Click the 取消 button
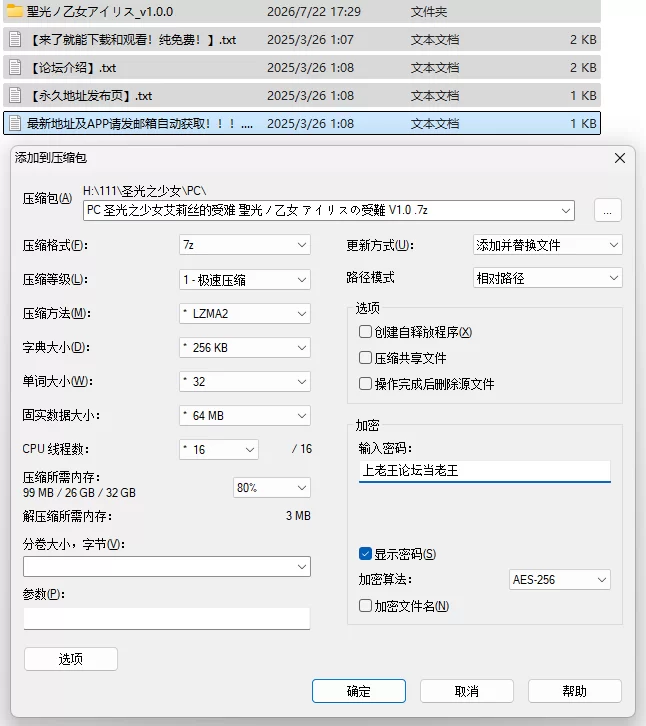Screen dimensions: 646x726 coord(467,691)
